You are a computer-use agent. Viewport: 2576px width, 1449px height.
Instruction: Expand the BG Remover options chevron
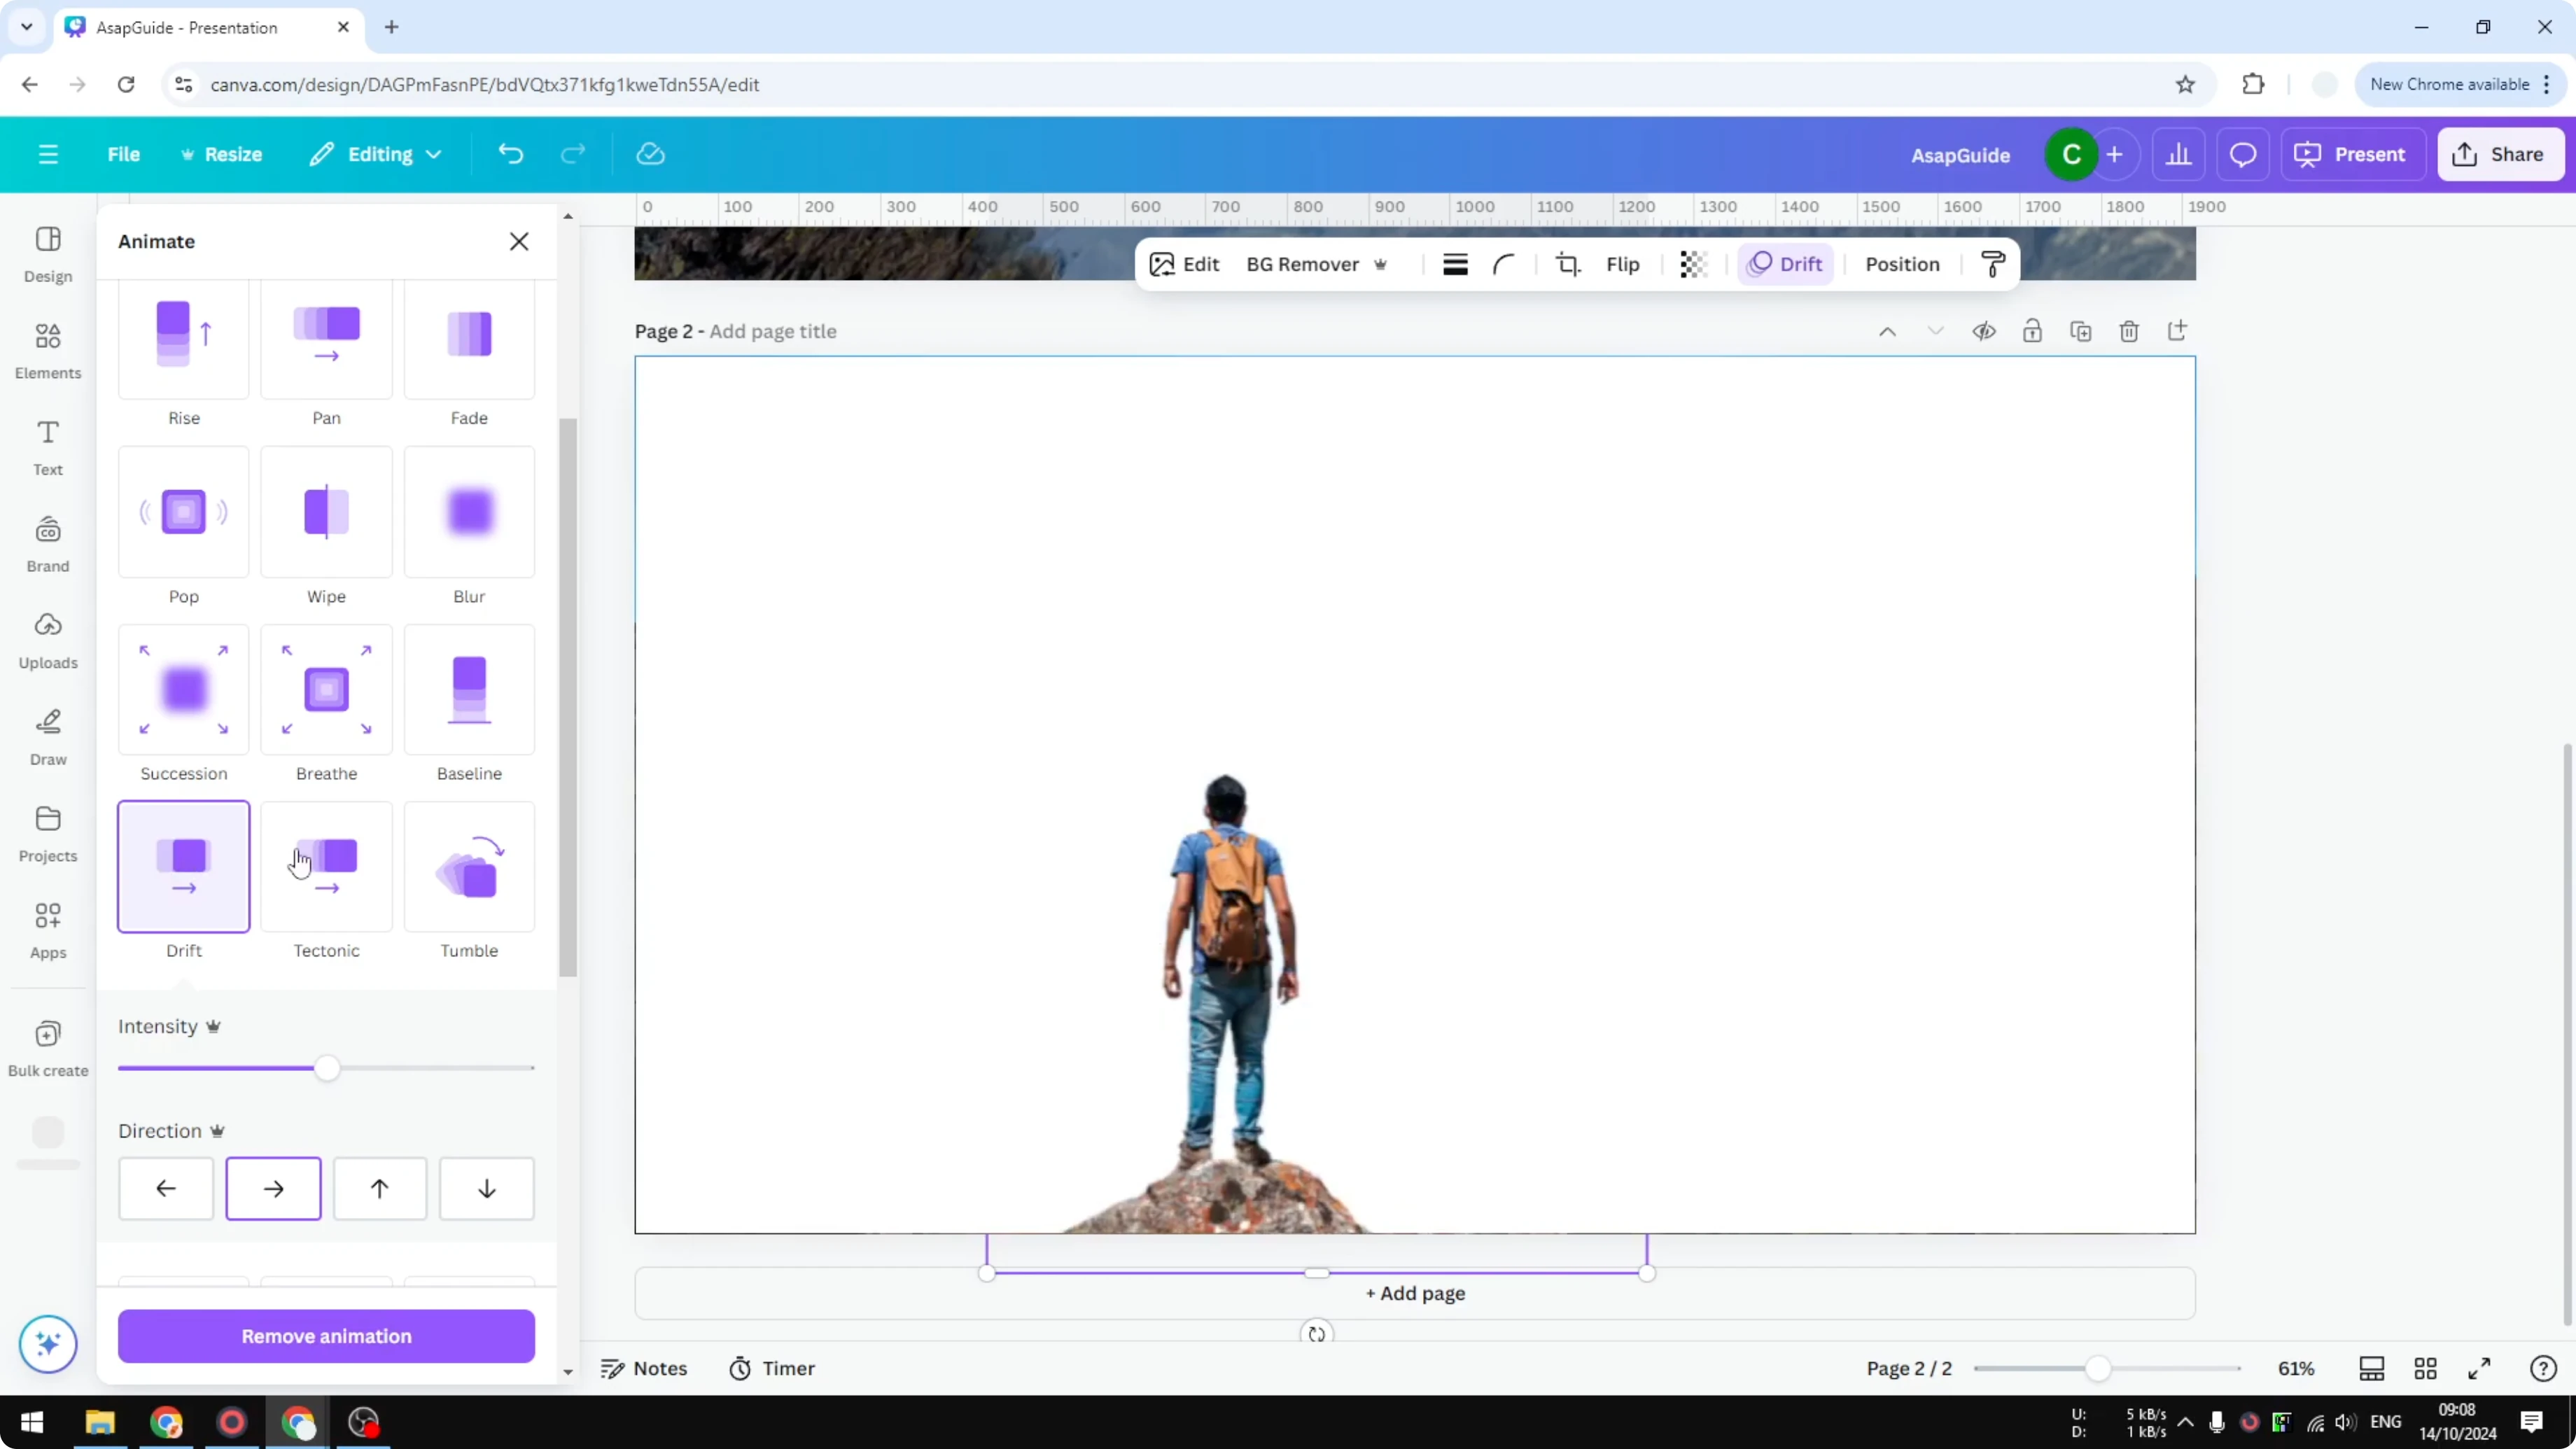[1381, 264]
